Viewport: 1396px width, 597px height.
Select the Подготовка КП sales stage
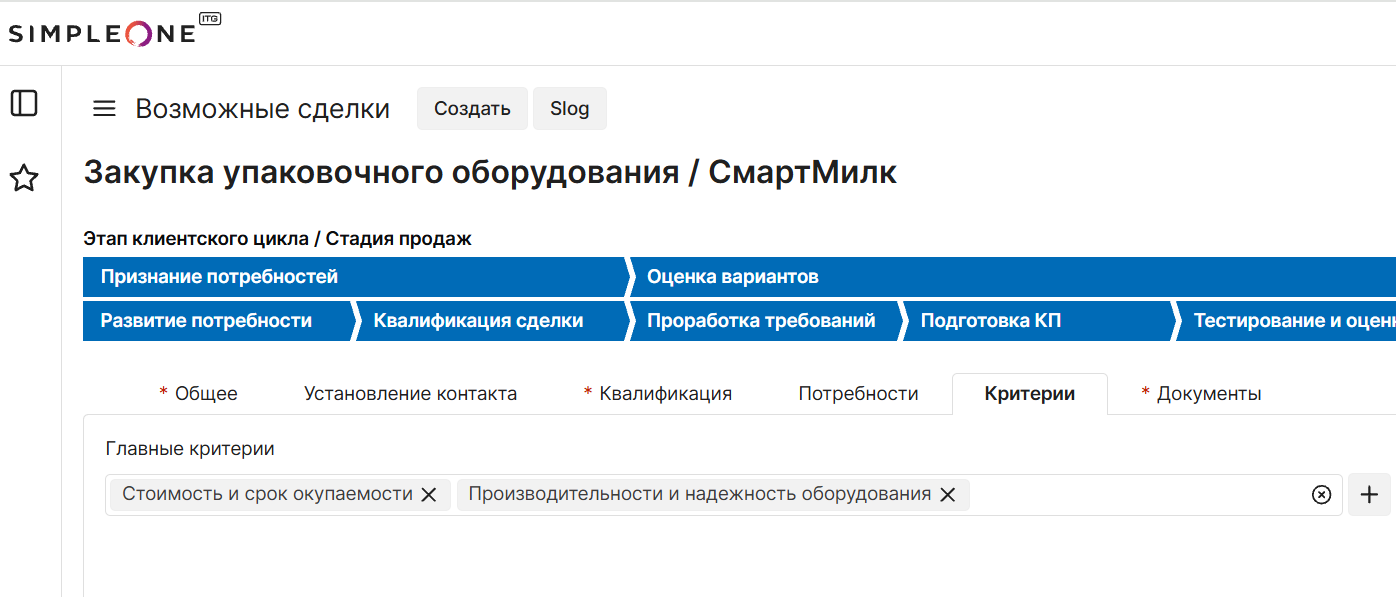pyautogui.click(x=1038, y=321)
